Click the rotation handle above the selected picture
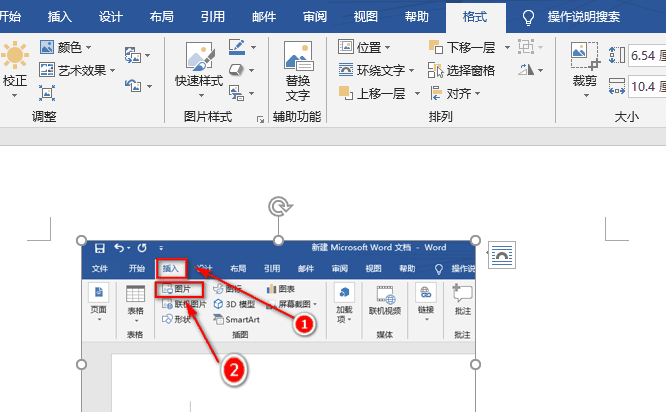This screenshot has height=412, width=666. point(279,206)
